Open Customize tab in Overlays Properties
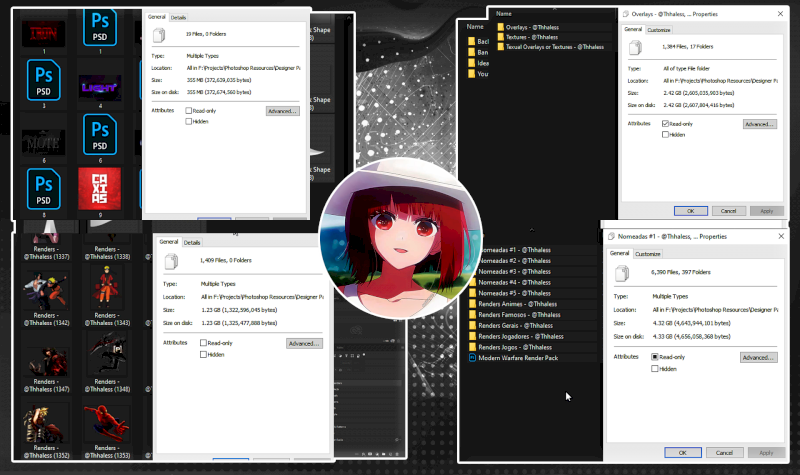The height and width of the screenshot is (475, 800). (659, 30)
